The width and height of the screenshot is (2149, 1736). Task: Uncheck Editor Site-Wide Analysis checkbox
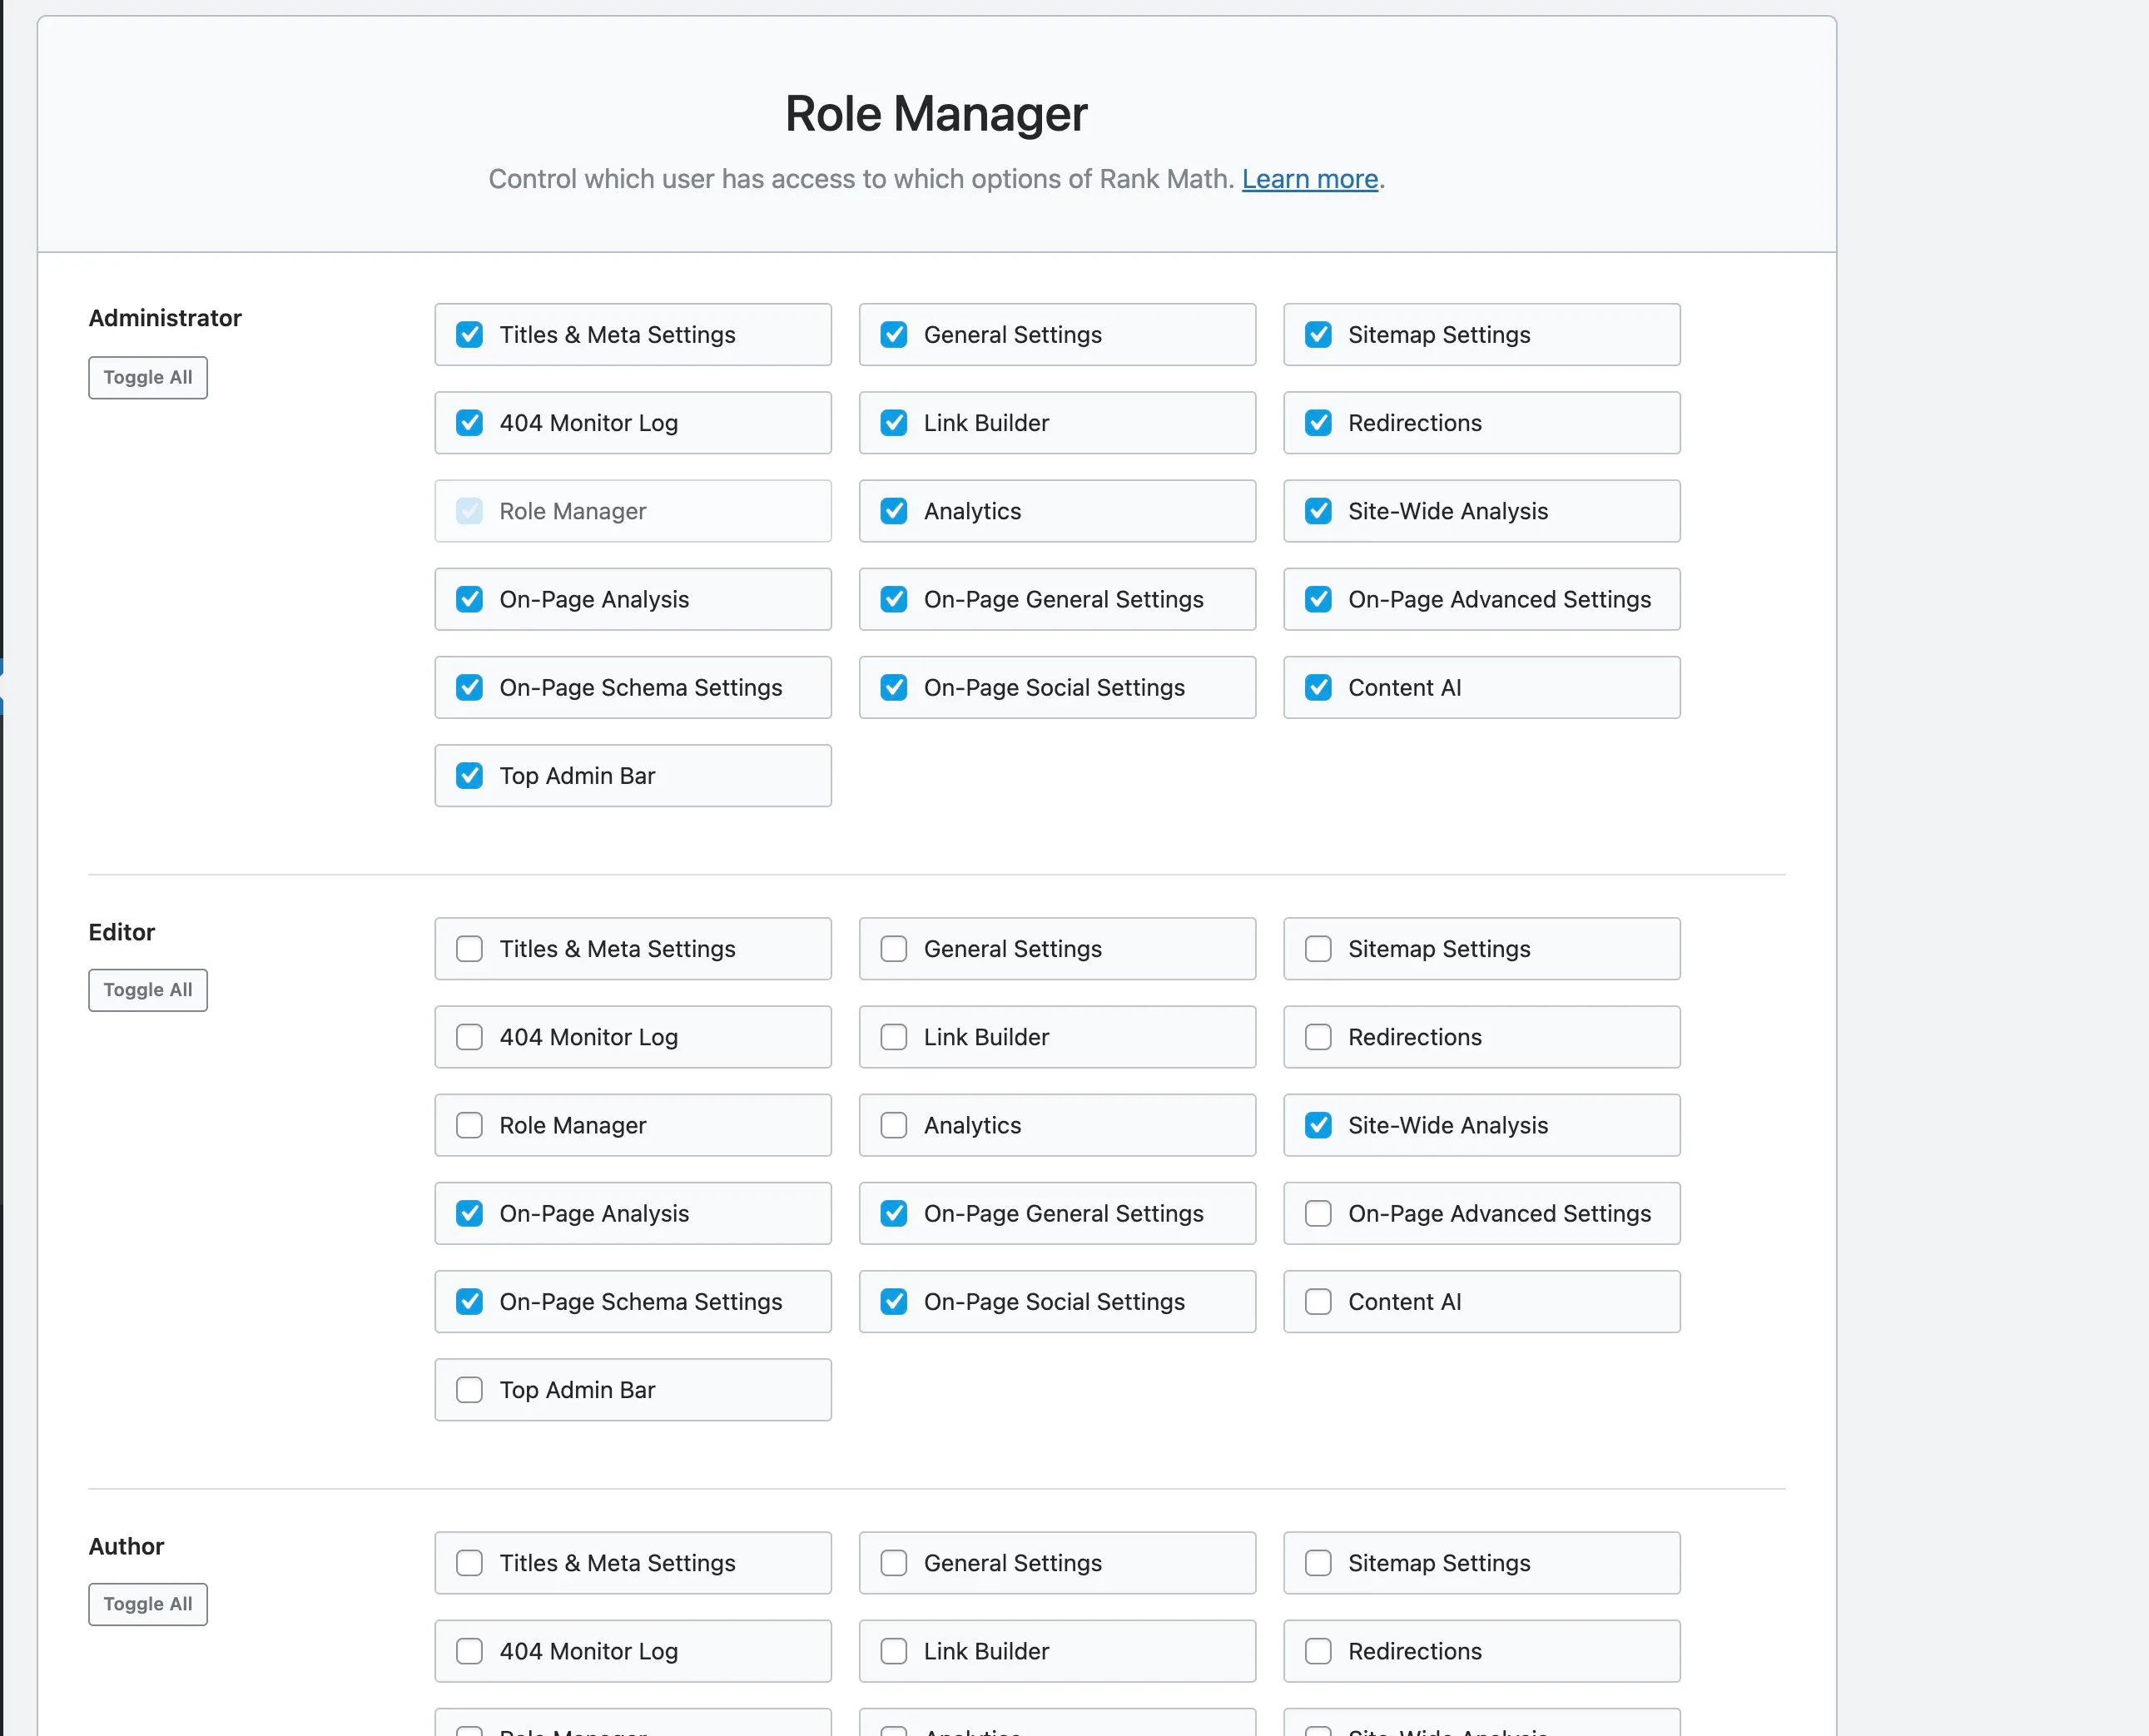pyautogui.click(x=1318, y=1125)
